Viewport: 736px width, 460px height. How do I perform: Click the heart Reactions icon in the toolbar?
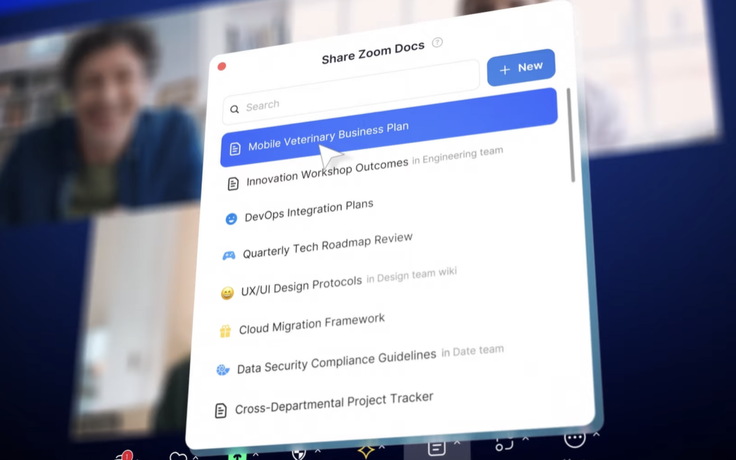[178, 456]
